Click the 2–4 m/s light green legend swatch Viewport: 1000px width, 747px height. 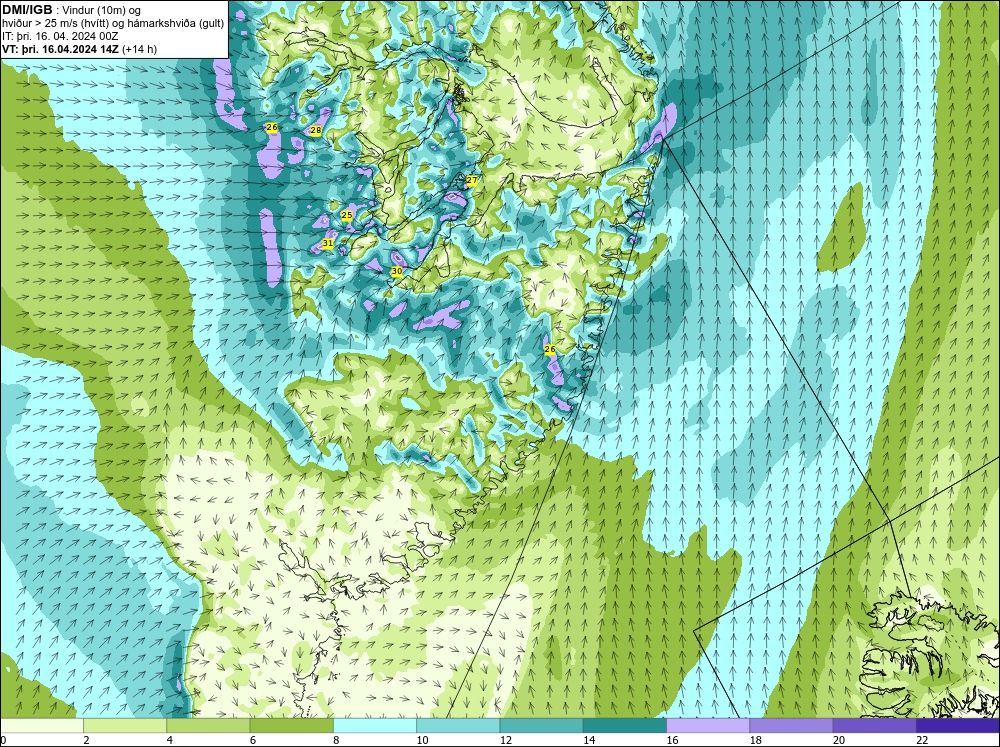(125, 725)
